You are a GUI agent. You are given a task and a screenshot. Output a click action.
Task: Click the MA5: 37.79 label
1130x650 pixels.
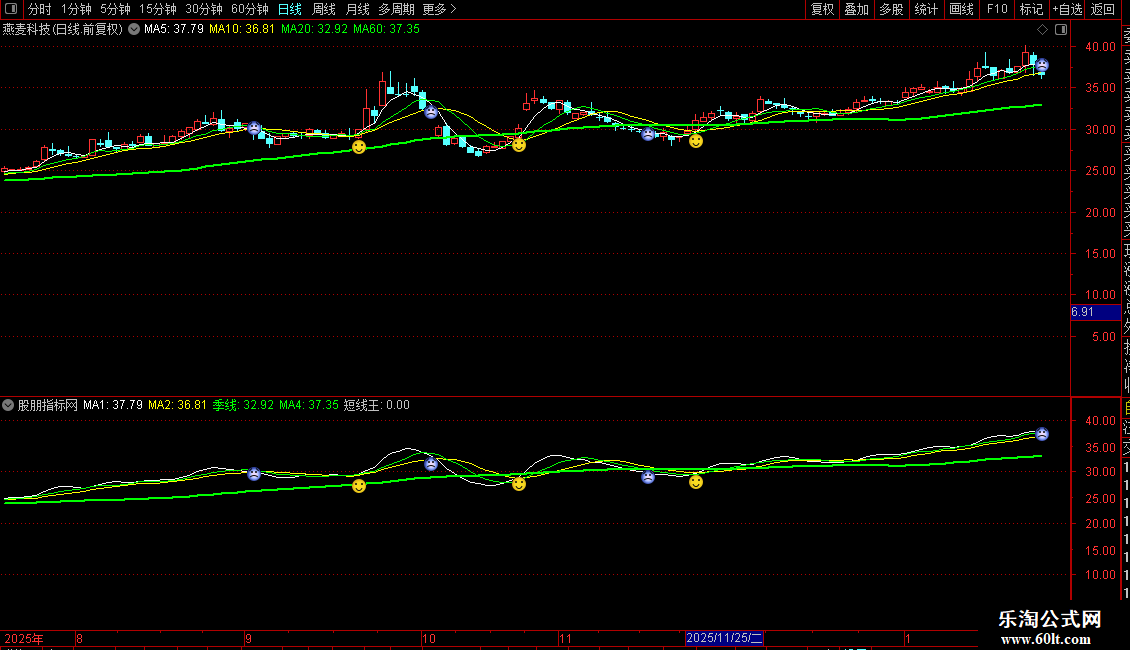tap(174, 30)
